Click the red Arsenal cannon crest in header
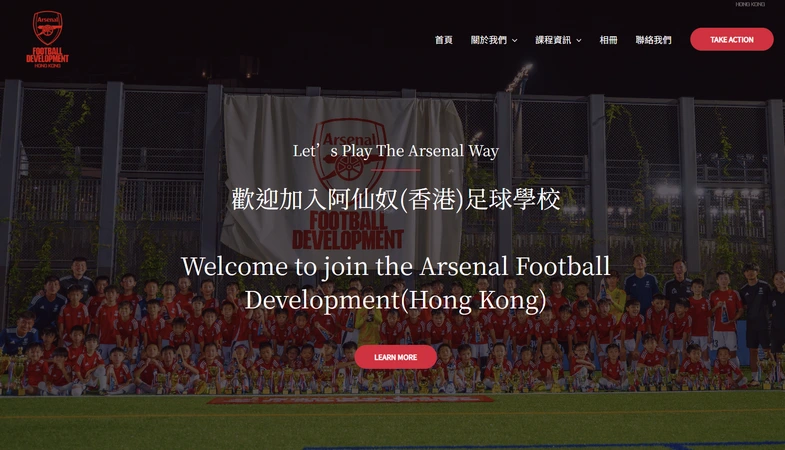 (48, 28)
